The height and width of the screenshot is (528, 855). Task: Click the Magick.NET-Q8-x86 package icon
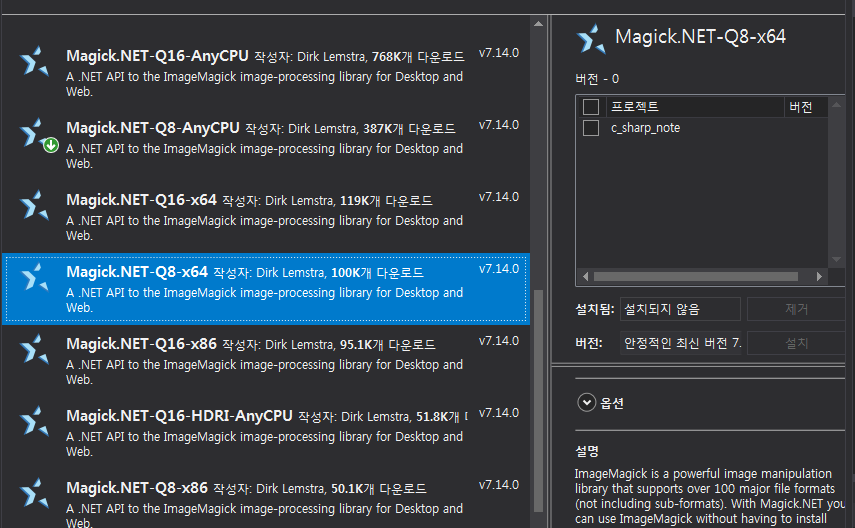tap(34, 494)
